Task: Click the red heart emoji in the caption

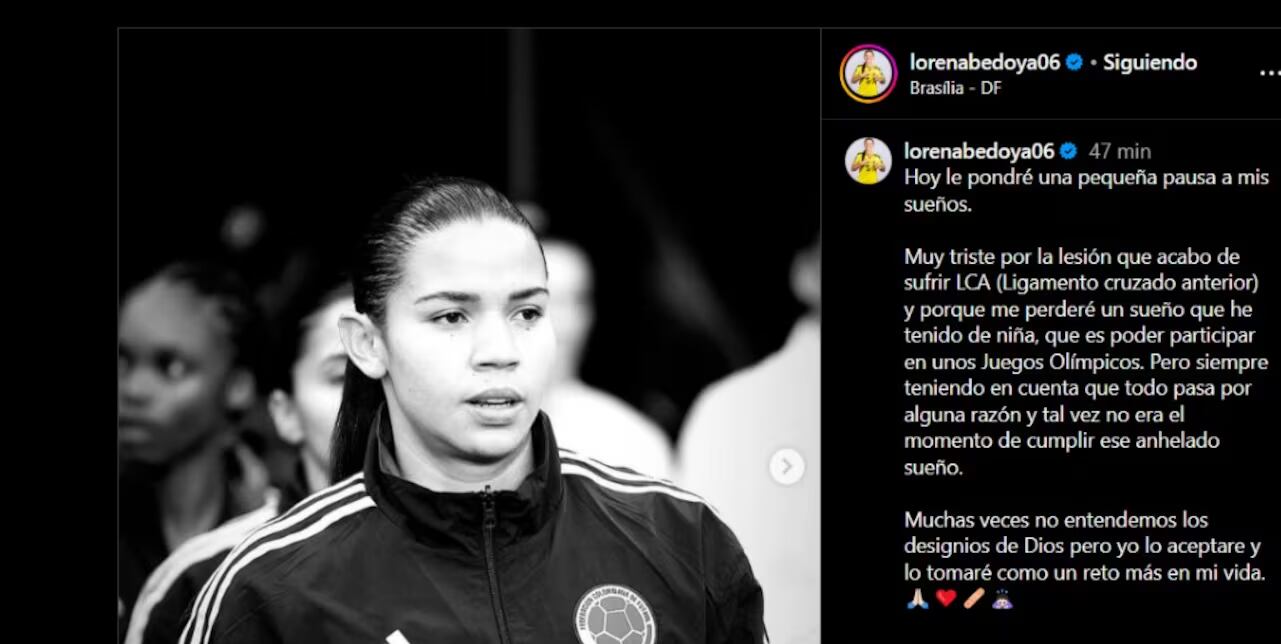Action: (x=946, y=599)
